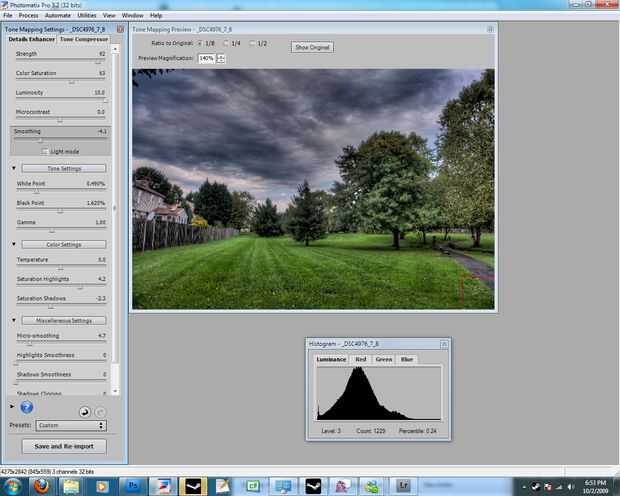
Task: Open the Windows Start orb
Action: click(x=13, y=487)
